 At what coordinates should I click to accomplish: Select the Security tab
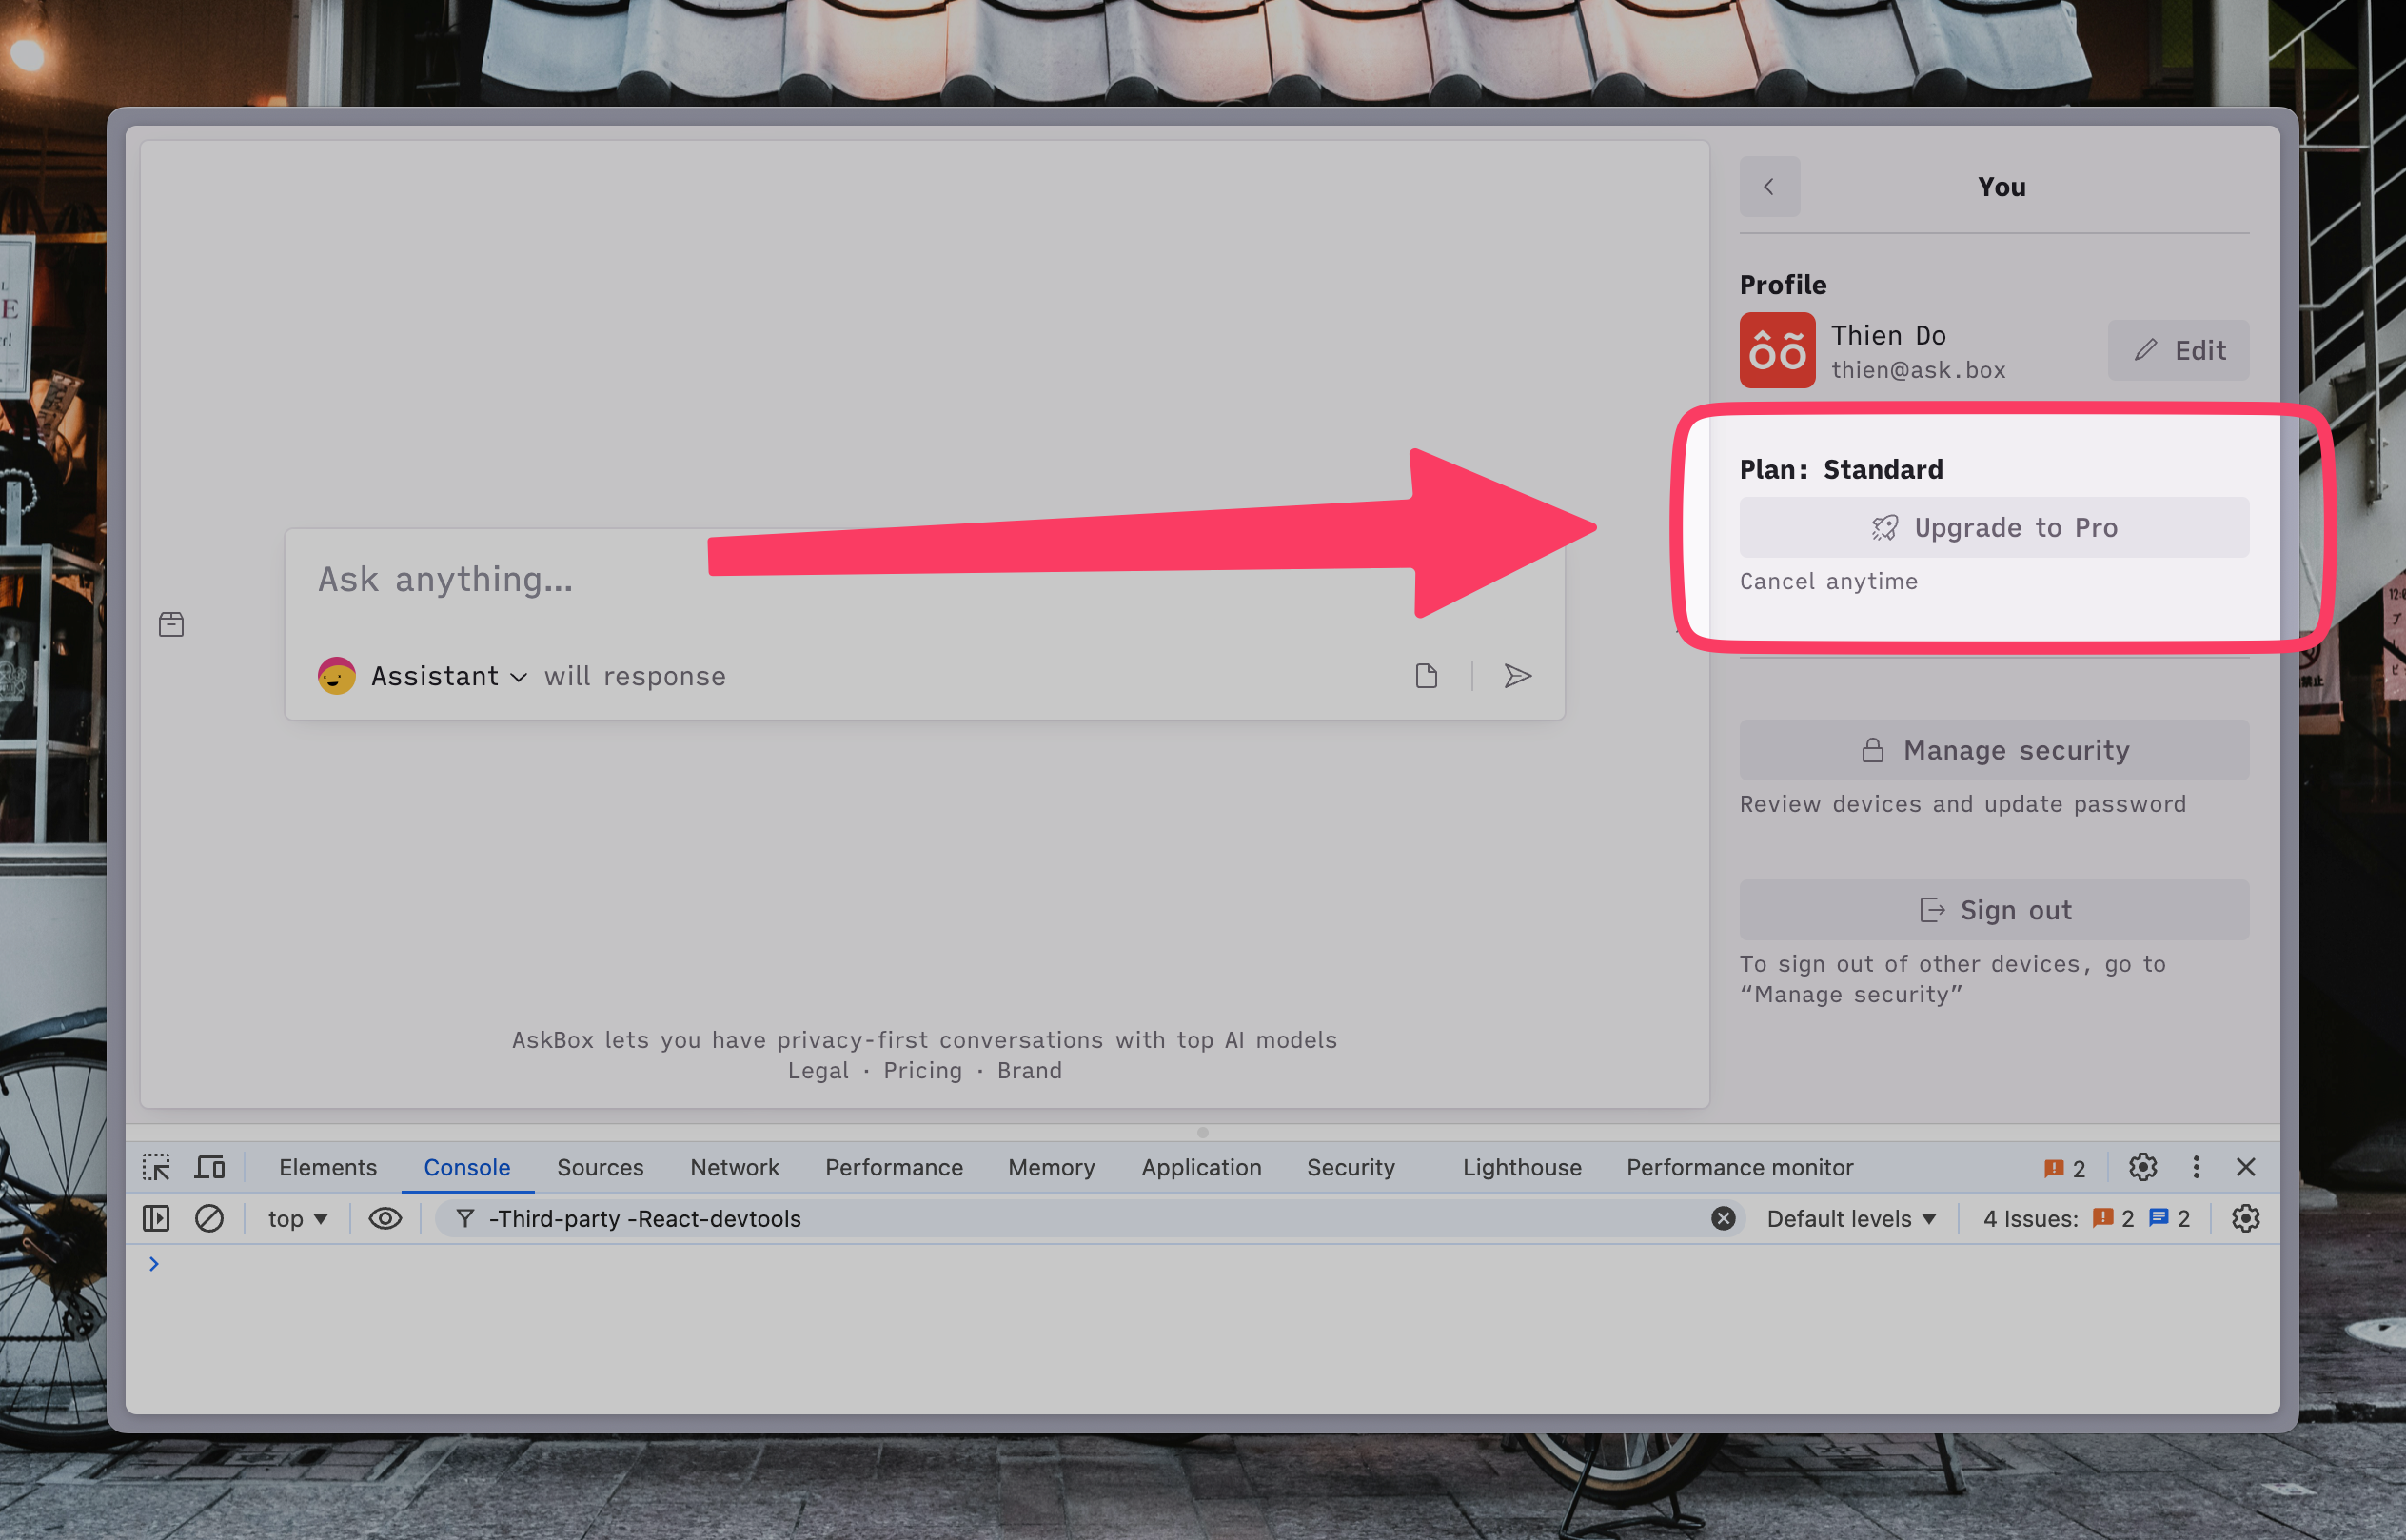click(1350, 1167)
